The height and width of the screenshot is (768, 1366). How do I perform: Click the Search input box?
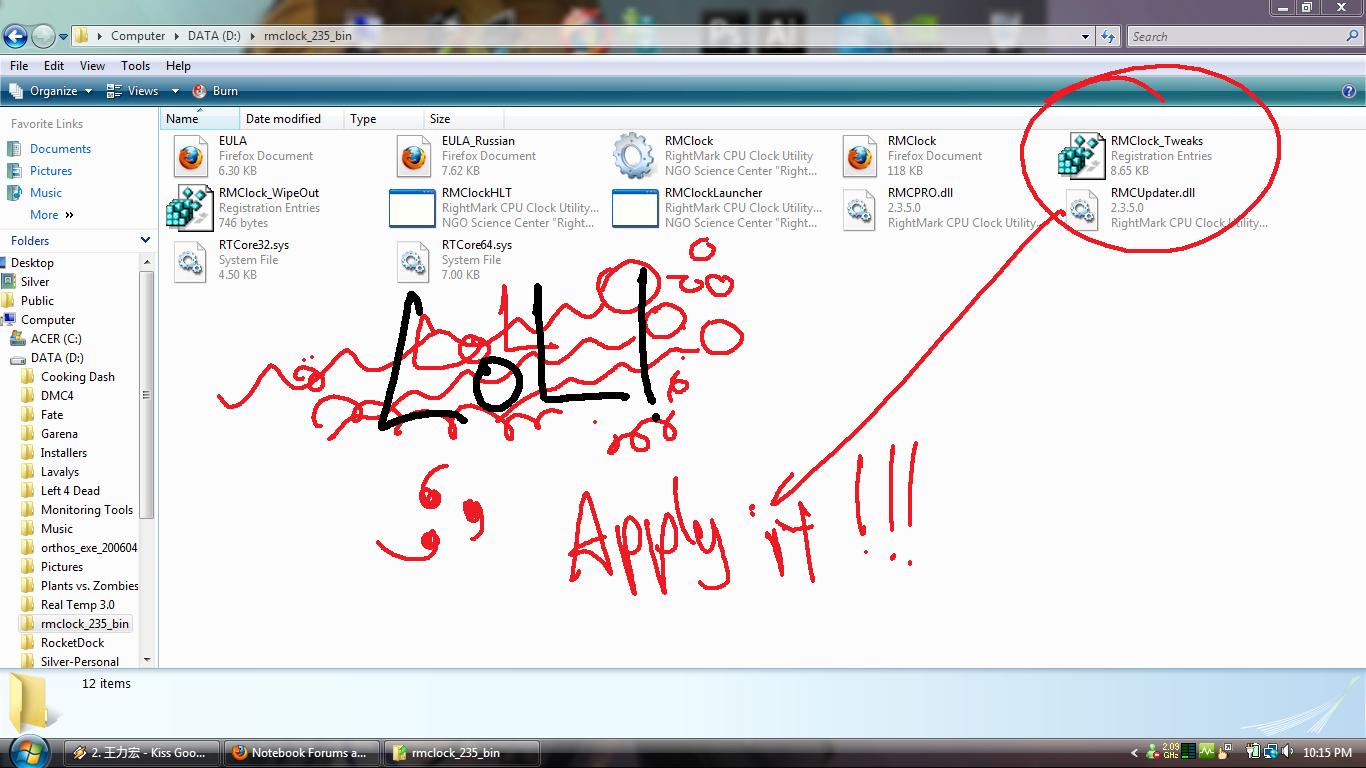[x=1235, y=37]
